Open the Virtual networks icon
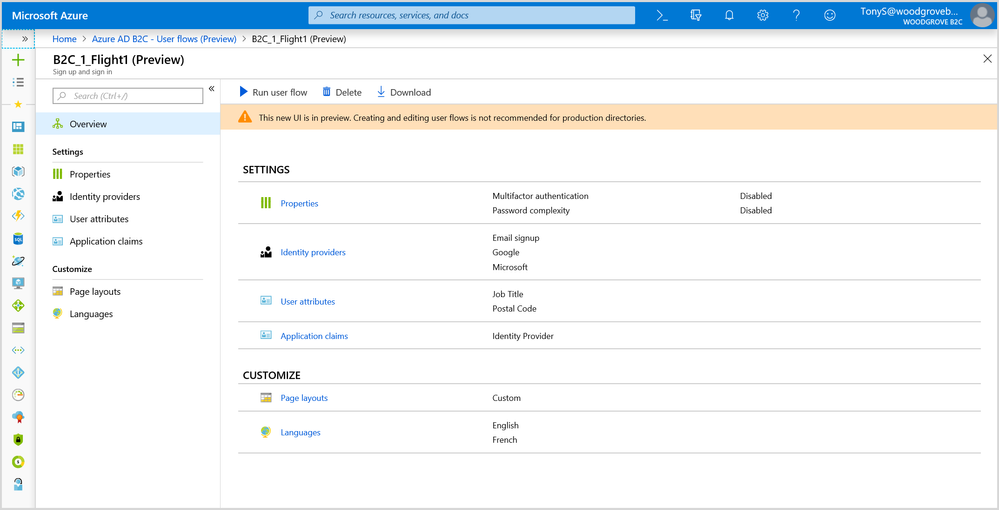This screenshot has height=510, width=999. pos(18,350)
